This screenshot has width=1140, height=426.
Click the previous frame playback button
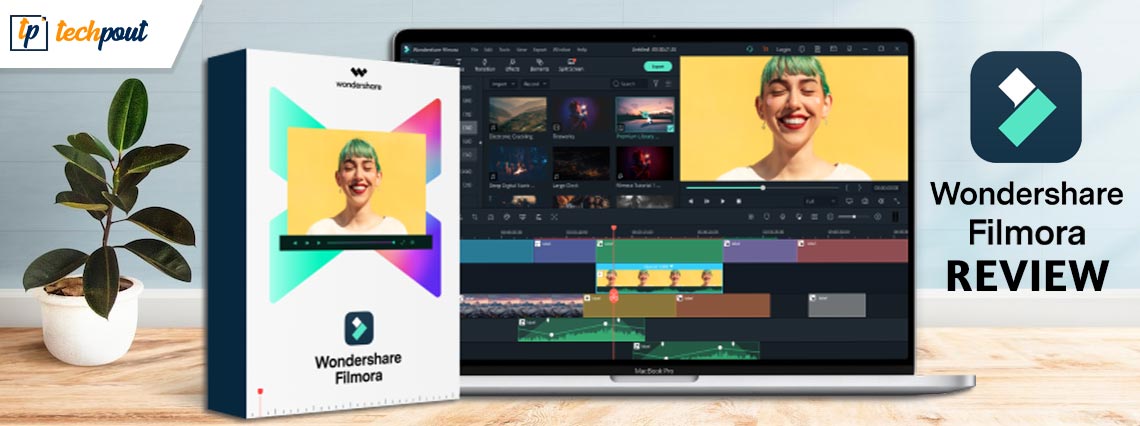click(x=691, y=201)
